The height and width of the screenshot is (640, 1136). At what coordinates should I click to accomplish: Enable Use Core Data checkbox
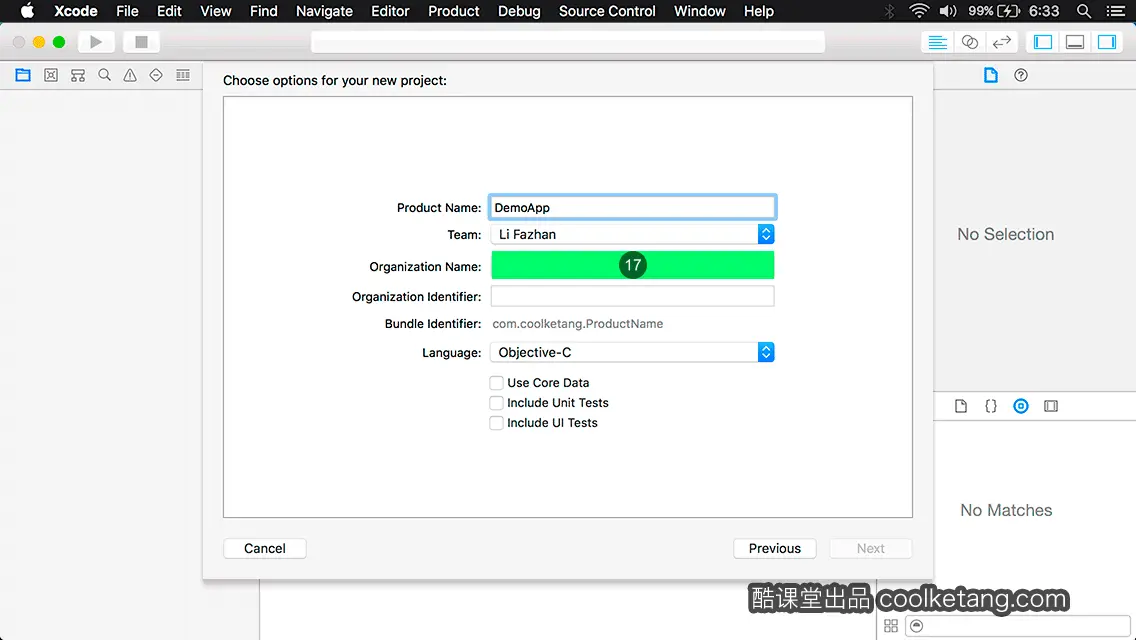pyautogui.click(x=496, y=383)
